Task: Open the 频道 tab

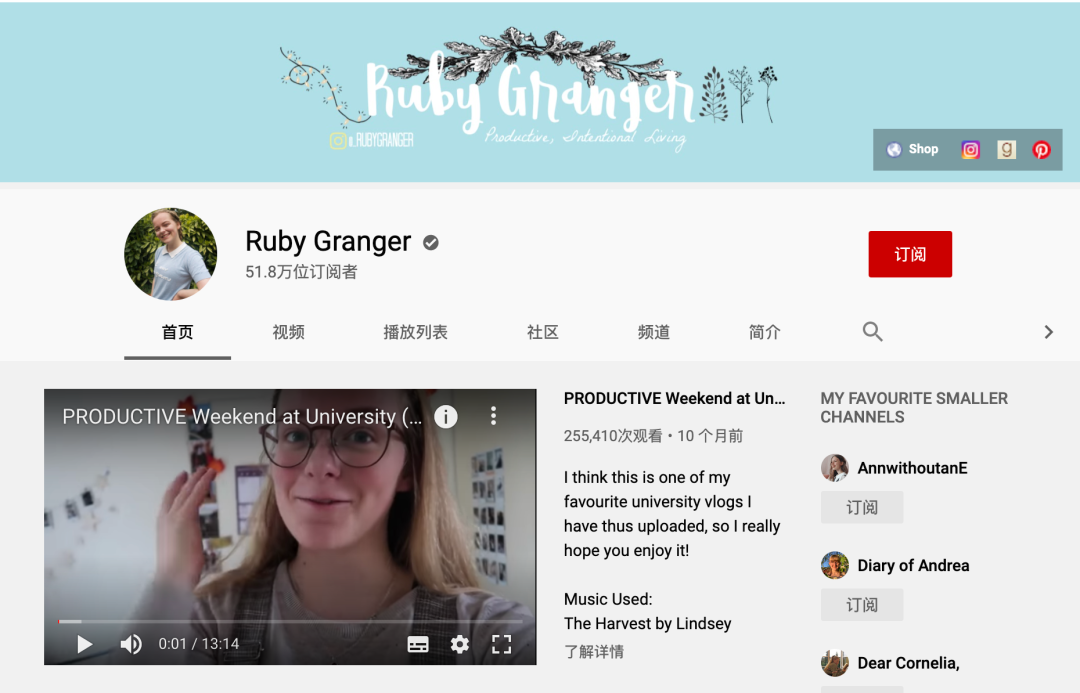Action: [654, 333]
